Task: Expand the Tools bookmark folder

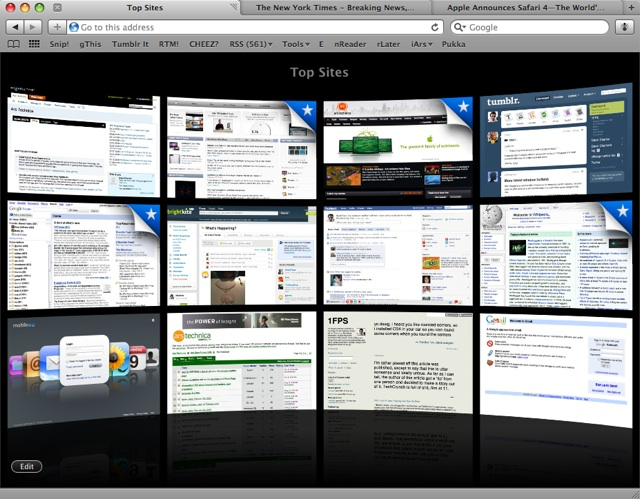Action: click(x=296, y=44)
